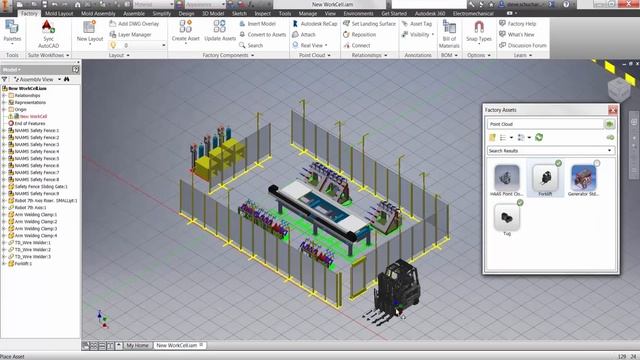
Task: Open the Assembly View dropdown
Action: (59, 79)
